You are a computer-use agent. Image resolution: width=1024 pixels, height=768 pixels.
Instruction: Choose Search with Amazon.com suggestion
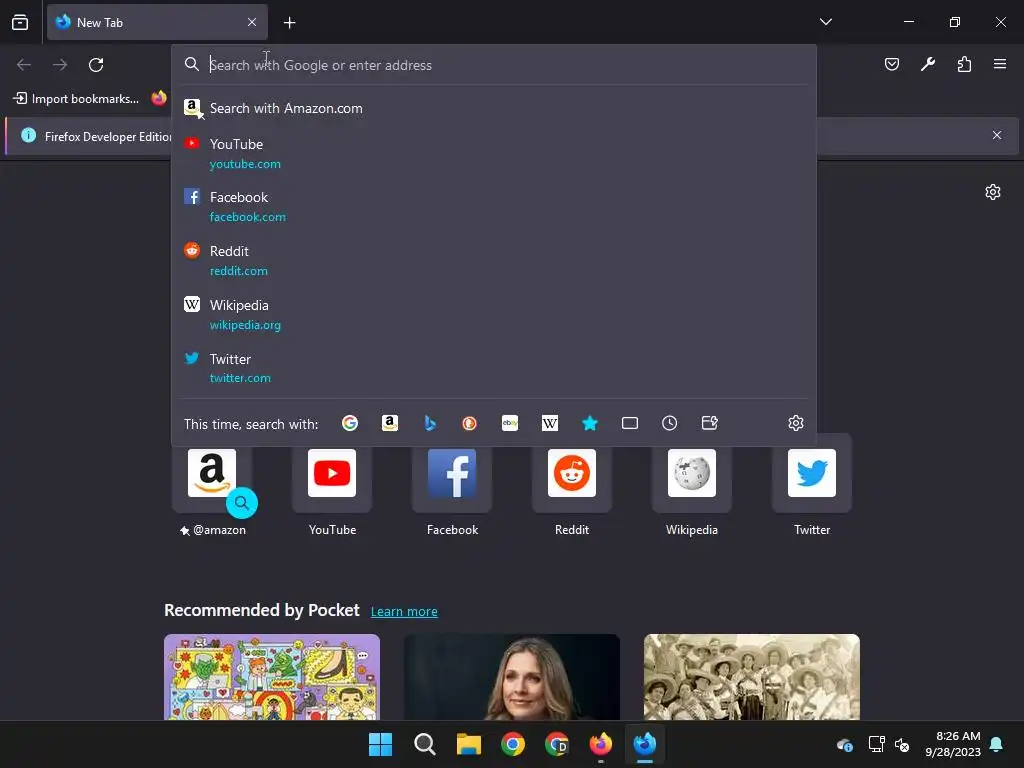coord(494,108)
